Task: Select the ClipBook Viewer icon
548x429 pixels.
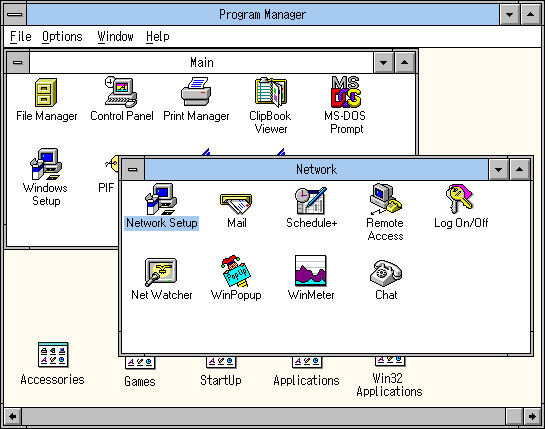Action: click(x=271, y=92)
